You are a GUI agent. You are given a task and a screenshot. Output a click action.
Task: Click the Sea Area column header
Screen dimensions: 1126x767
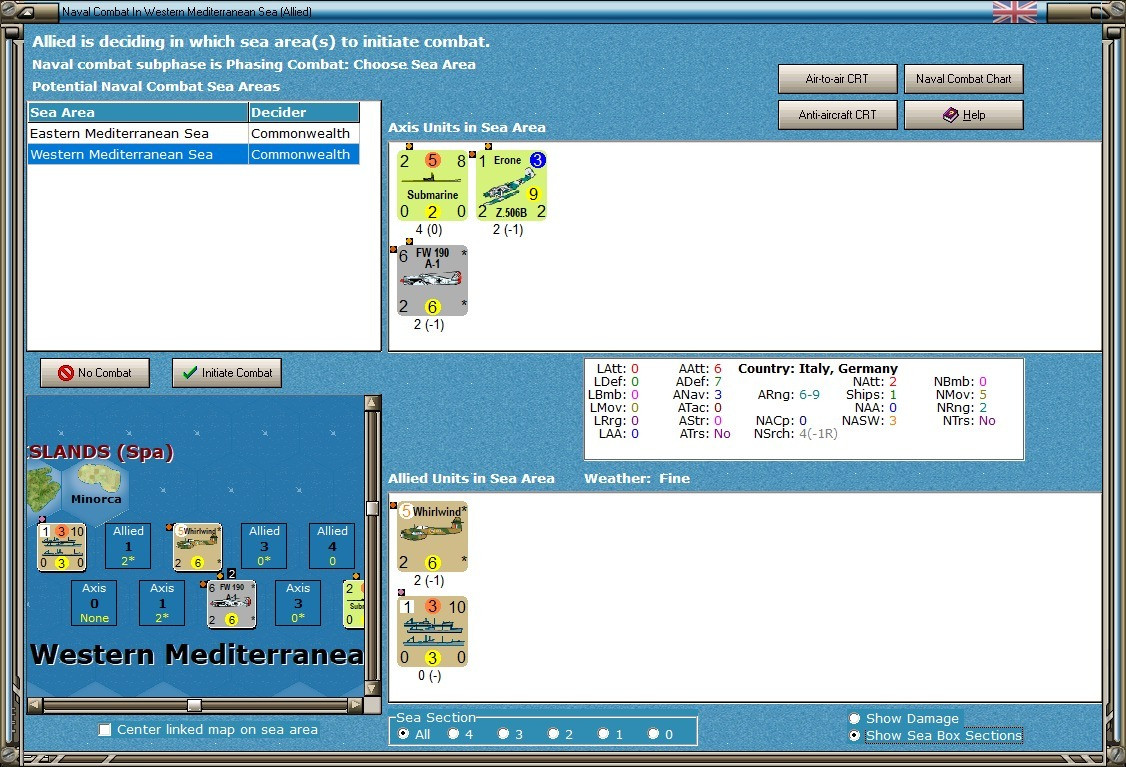point(138,112)
